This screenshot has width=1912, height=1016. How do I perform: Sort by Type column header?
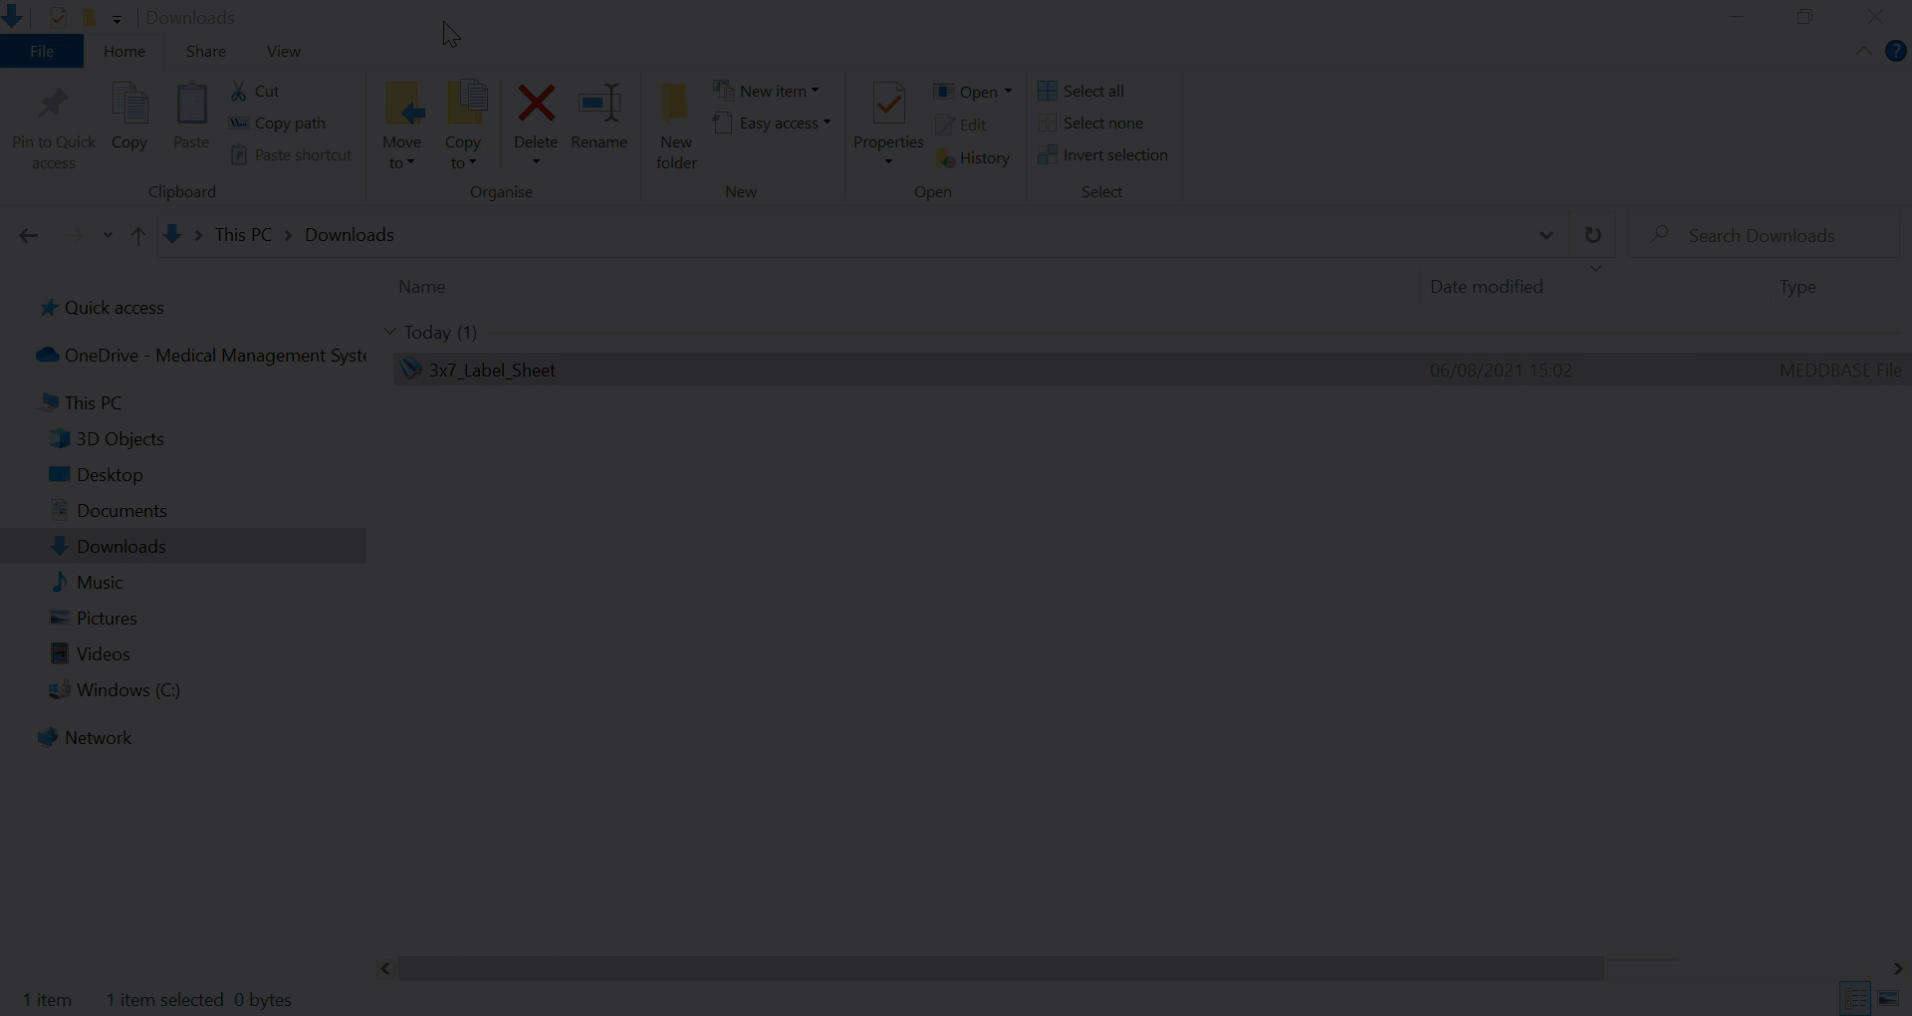tap(1797, 287)
